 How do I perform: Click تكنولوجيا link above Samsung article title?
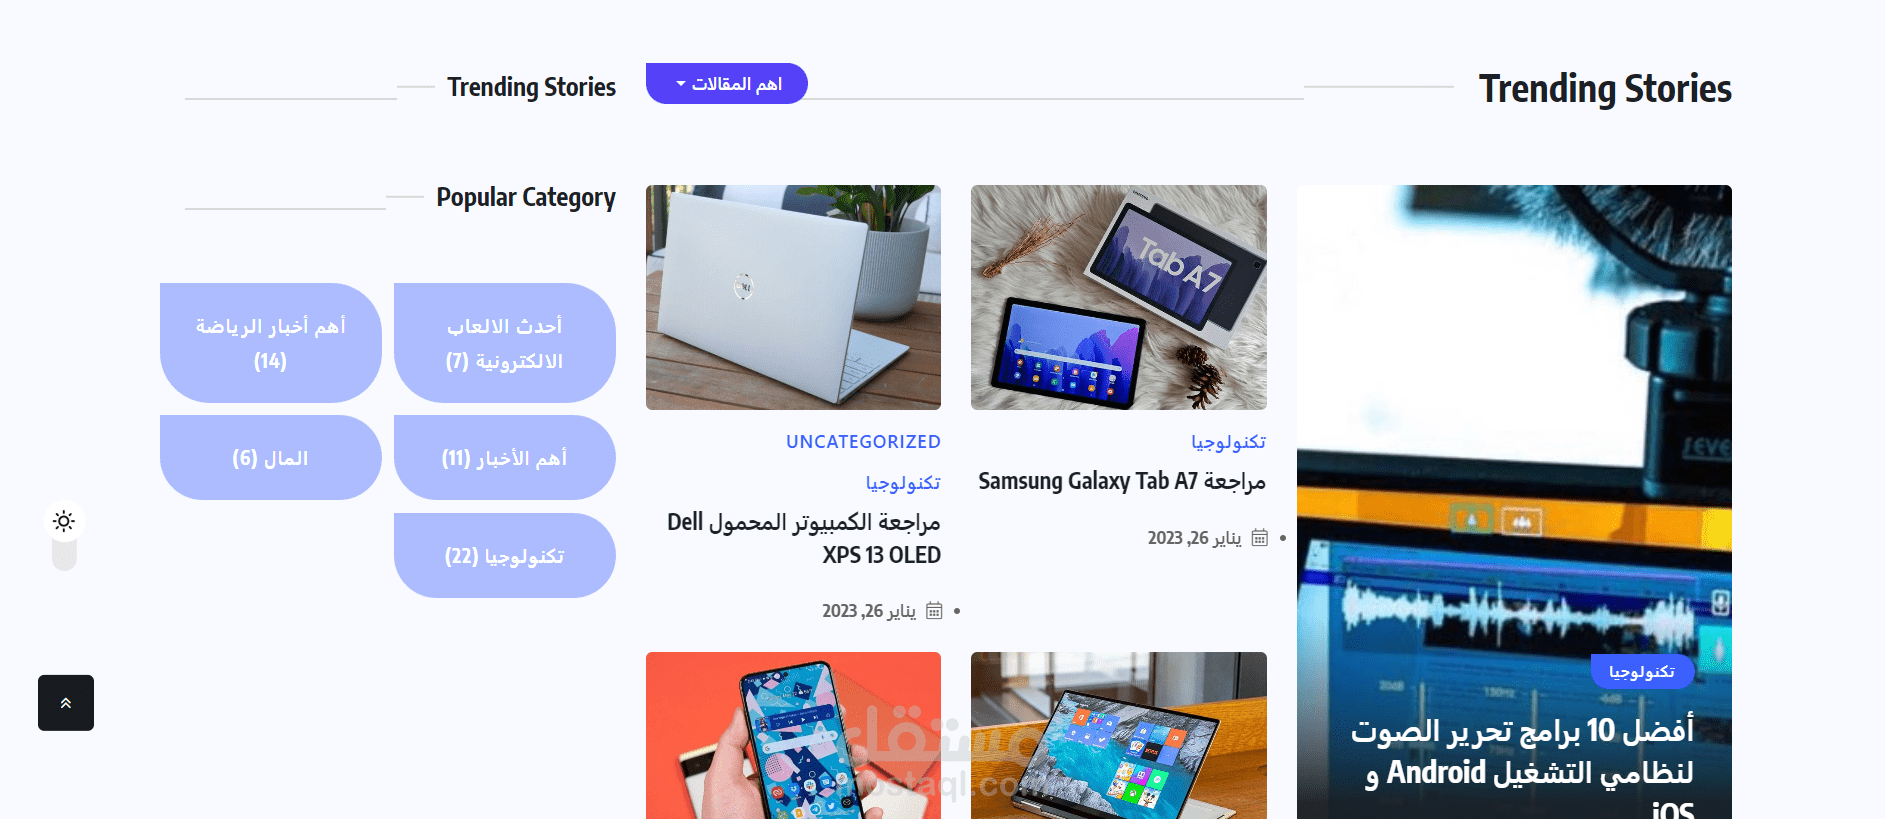coord(1228,442)
